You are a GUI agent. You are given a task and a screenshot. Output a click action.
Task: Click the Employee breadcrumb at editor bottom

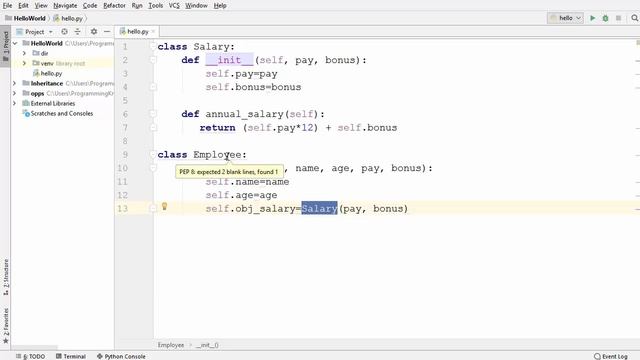pos(171,345)
